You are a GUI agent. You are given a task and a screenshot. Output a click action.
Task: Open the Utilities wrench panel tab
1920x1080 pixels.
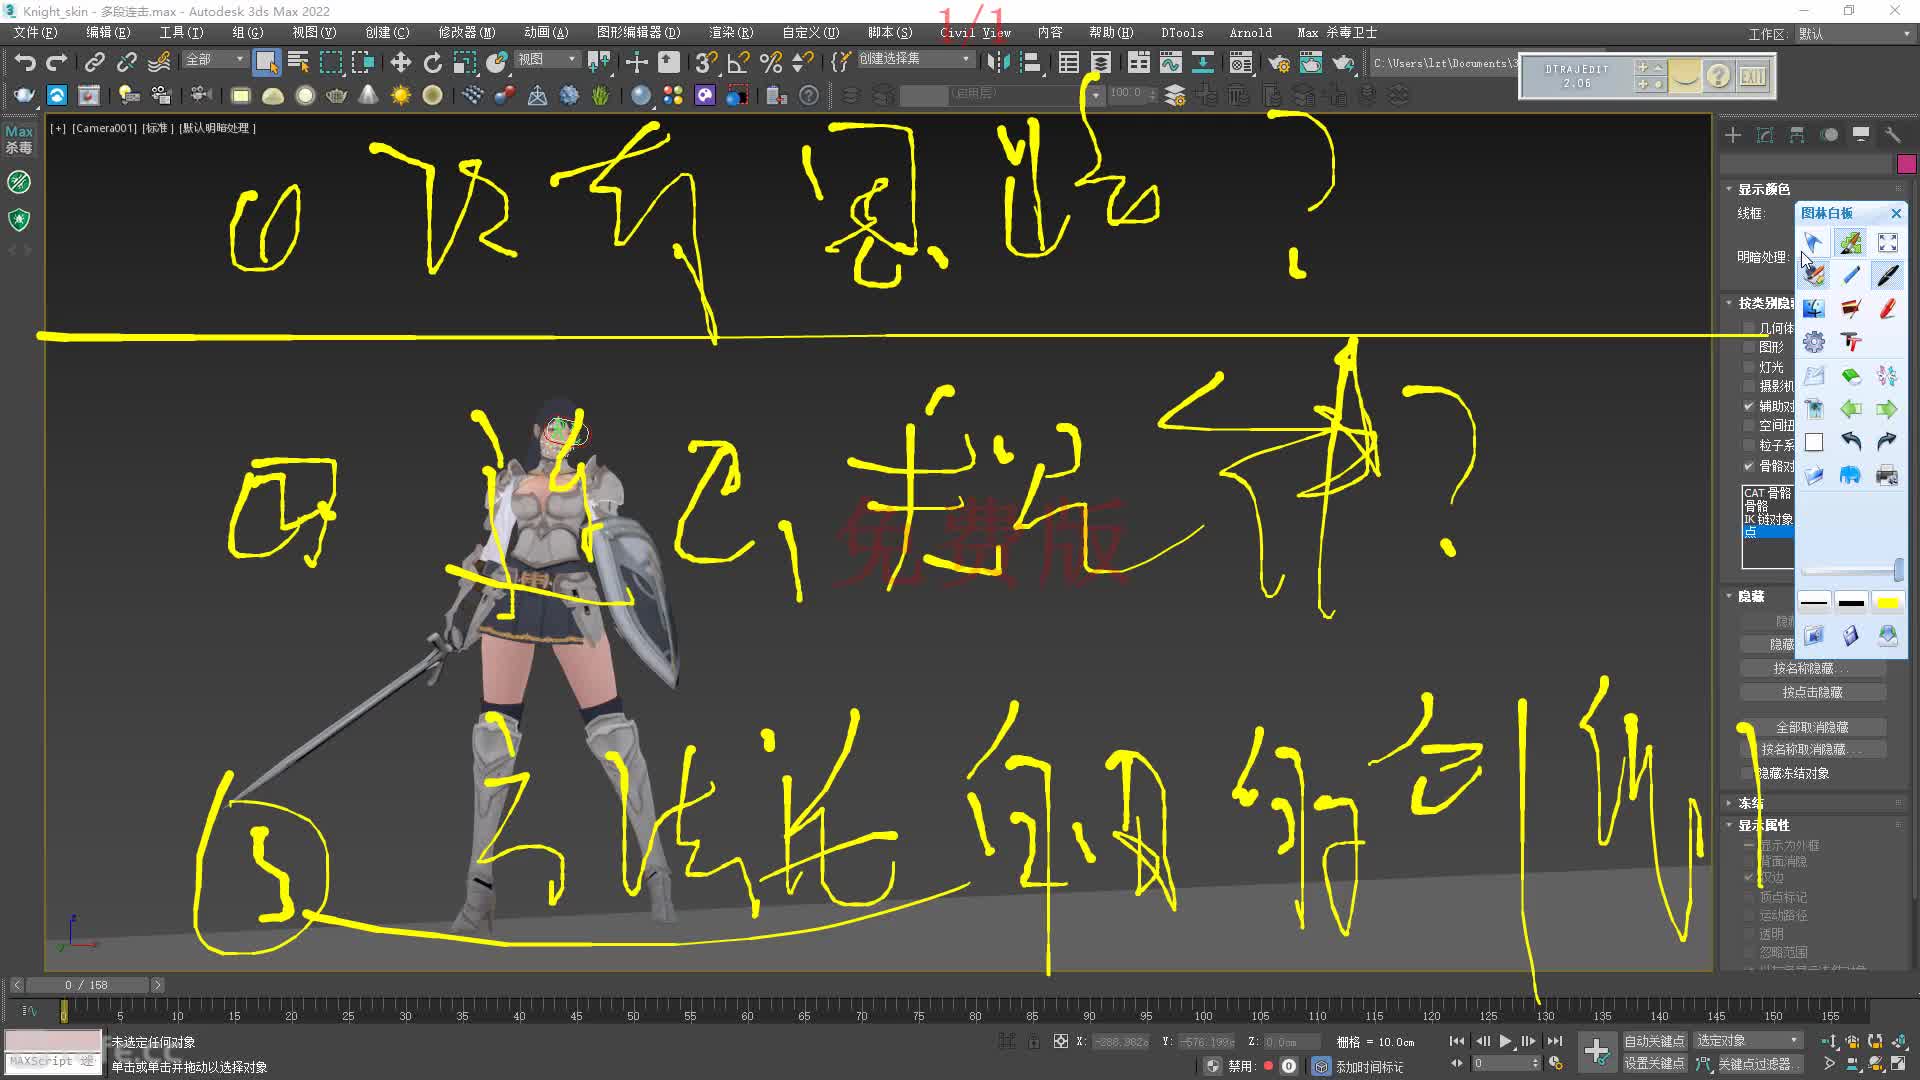(x=1893, y=135)
